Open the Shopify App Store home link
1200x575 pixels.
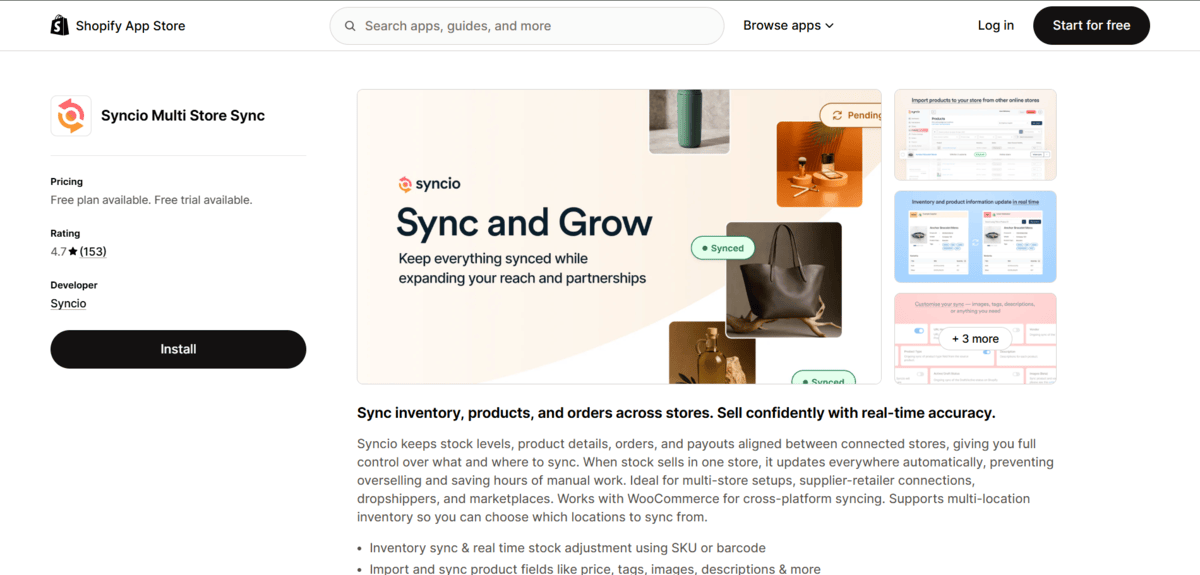118,25
